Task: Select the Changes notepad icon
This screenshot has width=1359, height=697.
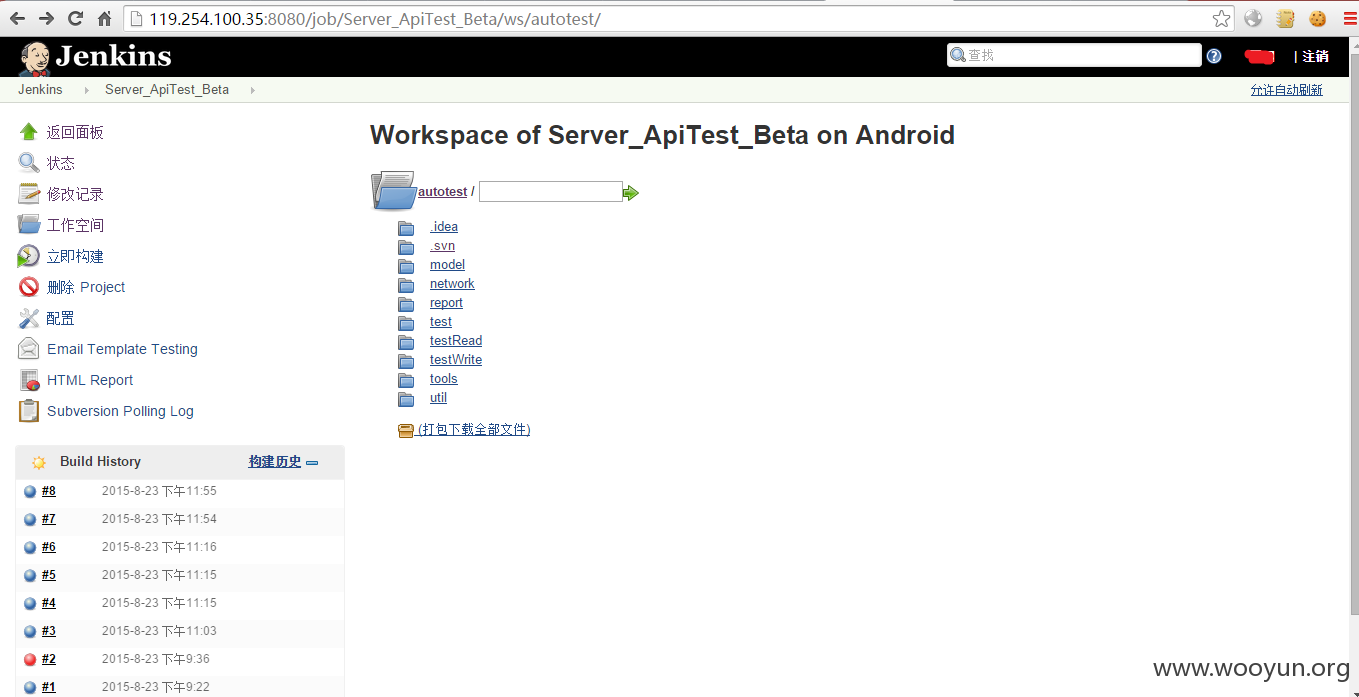Action: pyautogui.click(x=29, y=193)
